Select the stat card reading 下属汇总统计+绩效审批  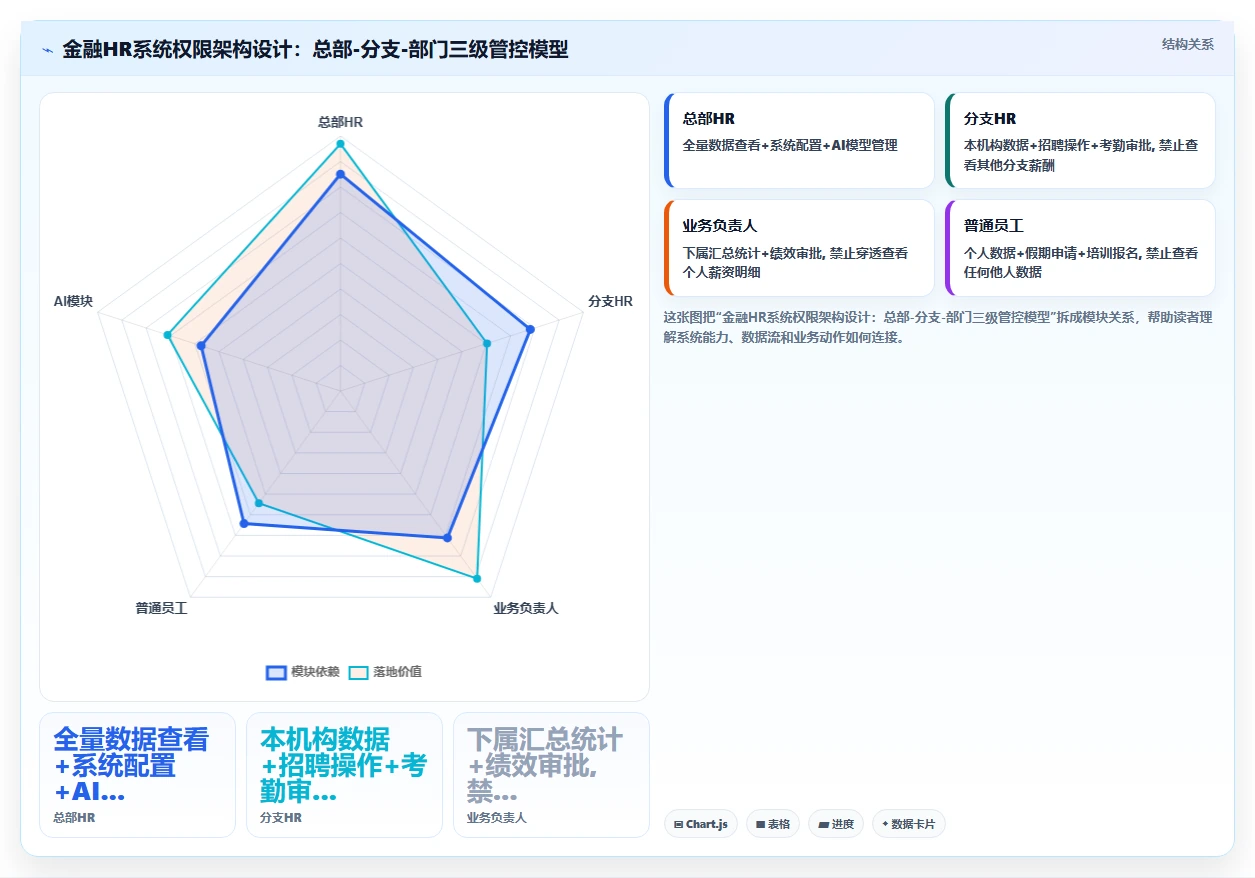(x=551, y=775)
